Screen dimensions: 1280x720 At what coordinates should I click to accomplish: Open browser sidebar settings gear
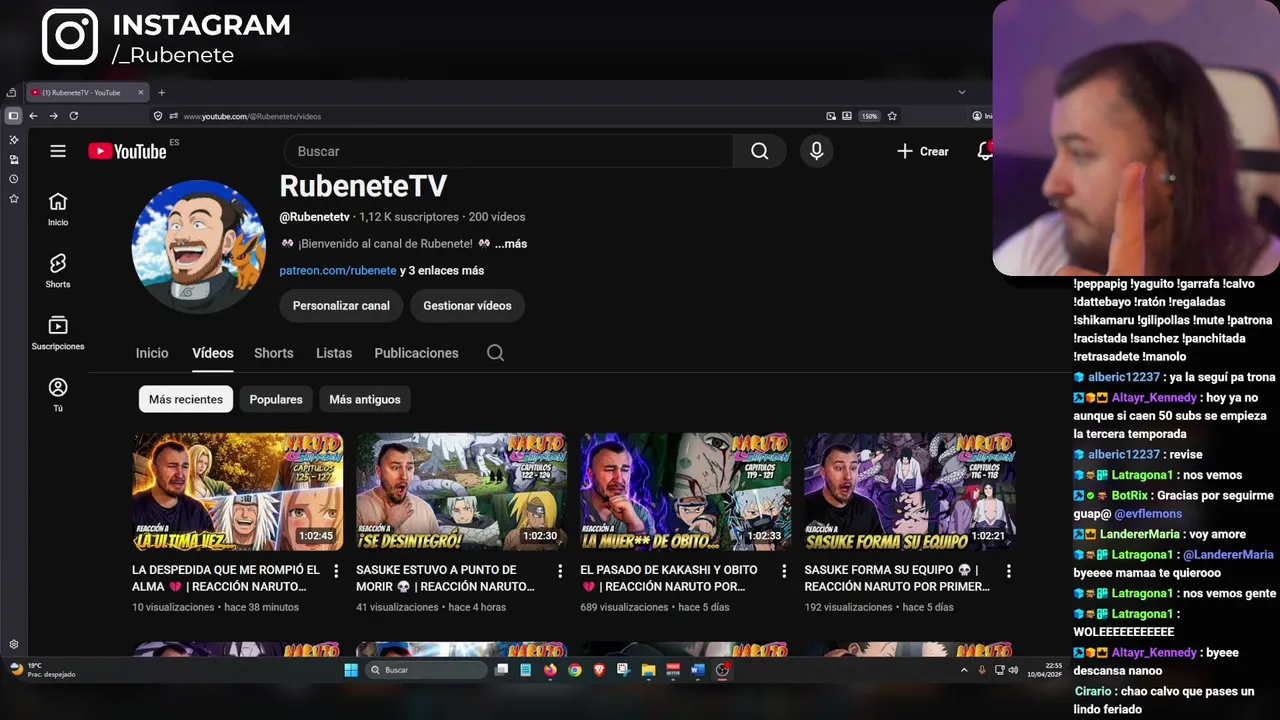[x=13, y=645]
